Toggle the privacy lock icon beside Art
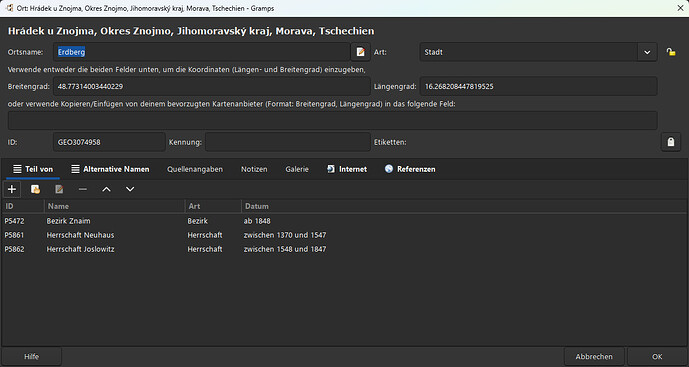The image size is (689, 367). [671, 52]
